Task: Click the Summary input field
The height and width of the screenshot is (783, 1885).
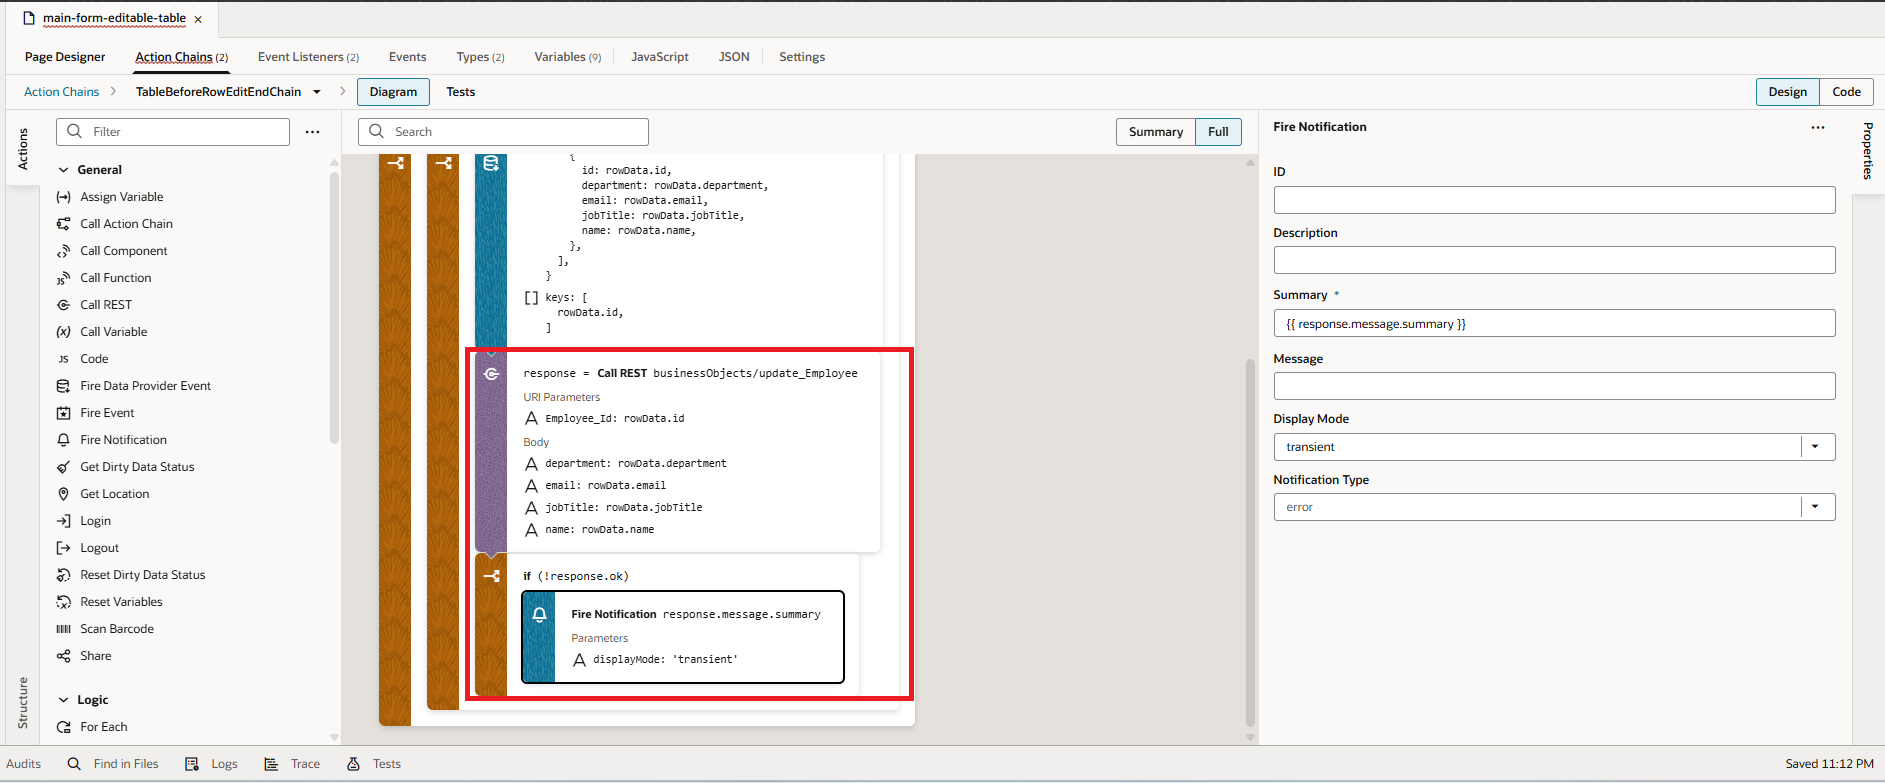Action: point(1553,324)
